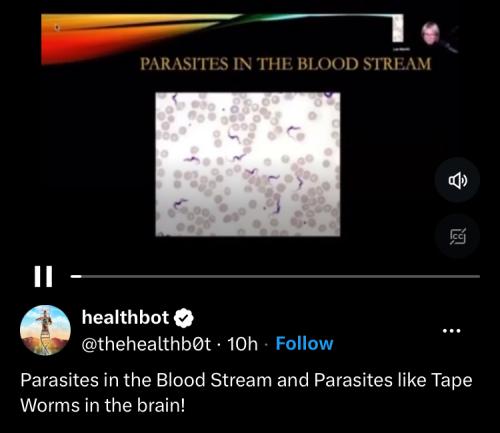Image resolution: width=500 pixels, height=433 pixels.
Task: Seek to the middle of the video progress bar
Action: pos(275,276)
